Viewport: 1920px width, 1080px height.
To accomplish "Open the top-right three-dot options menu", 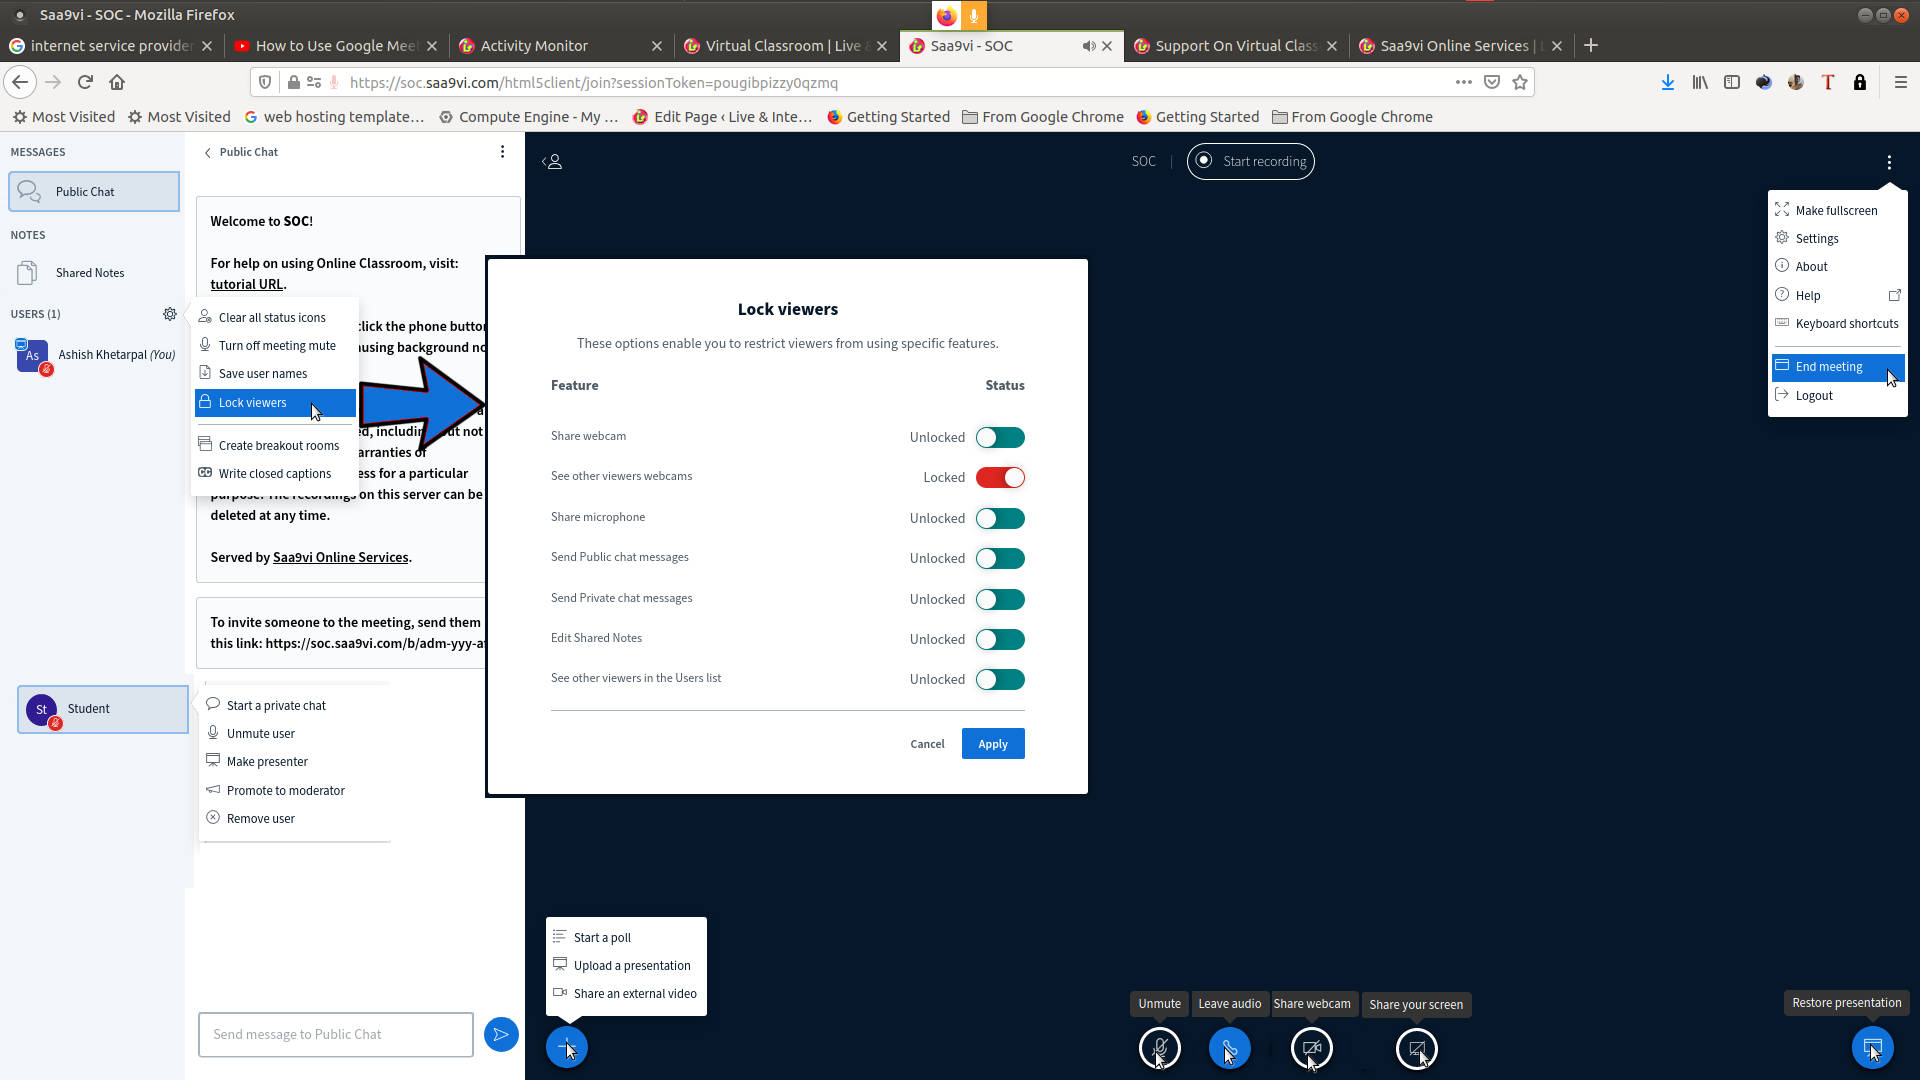I will click(1888, 162).
